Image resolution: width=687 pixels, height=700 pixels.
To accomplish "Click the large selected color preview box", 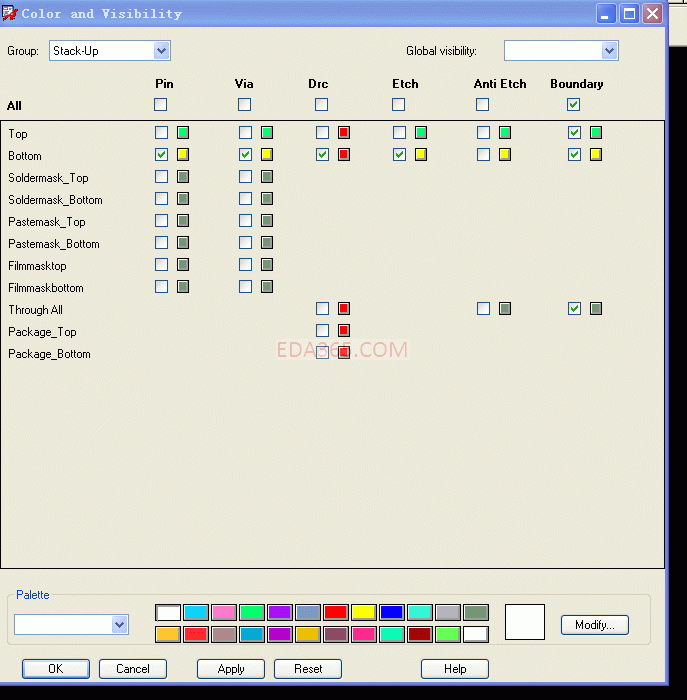I will click(525, 622).
